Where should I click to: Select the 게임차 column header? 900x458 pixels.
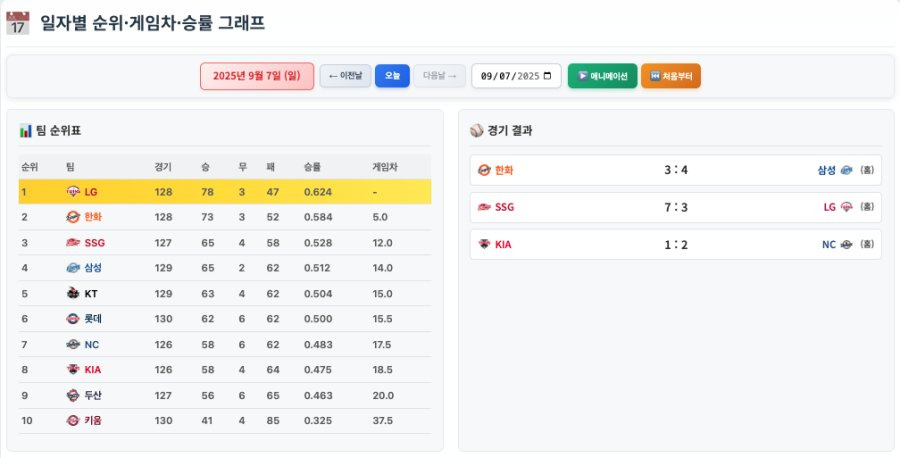pyautogui.click(x=385, y=167)
